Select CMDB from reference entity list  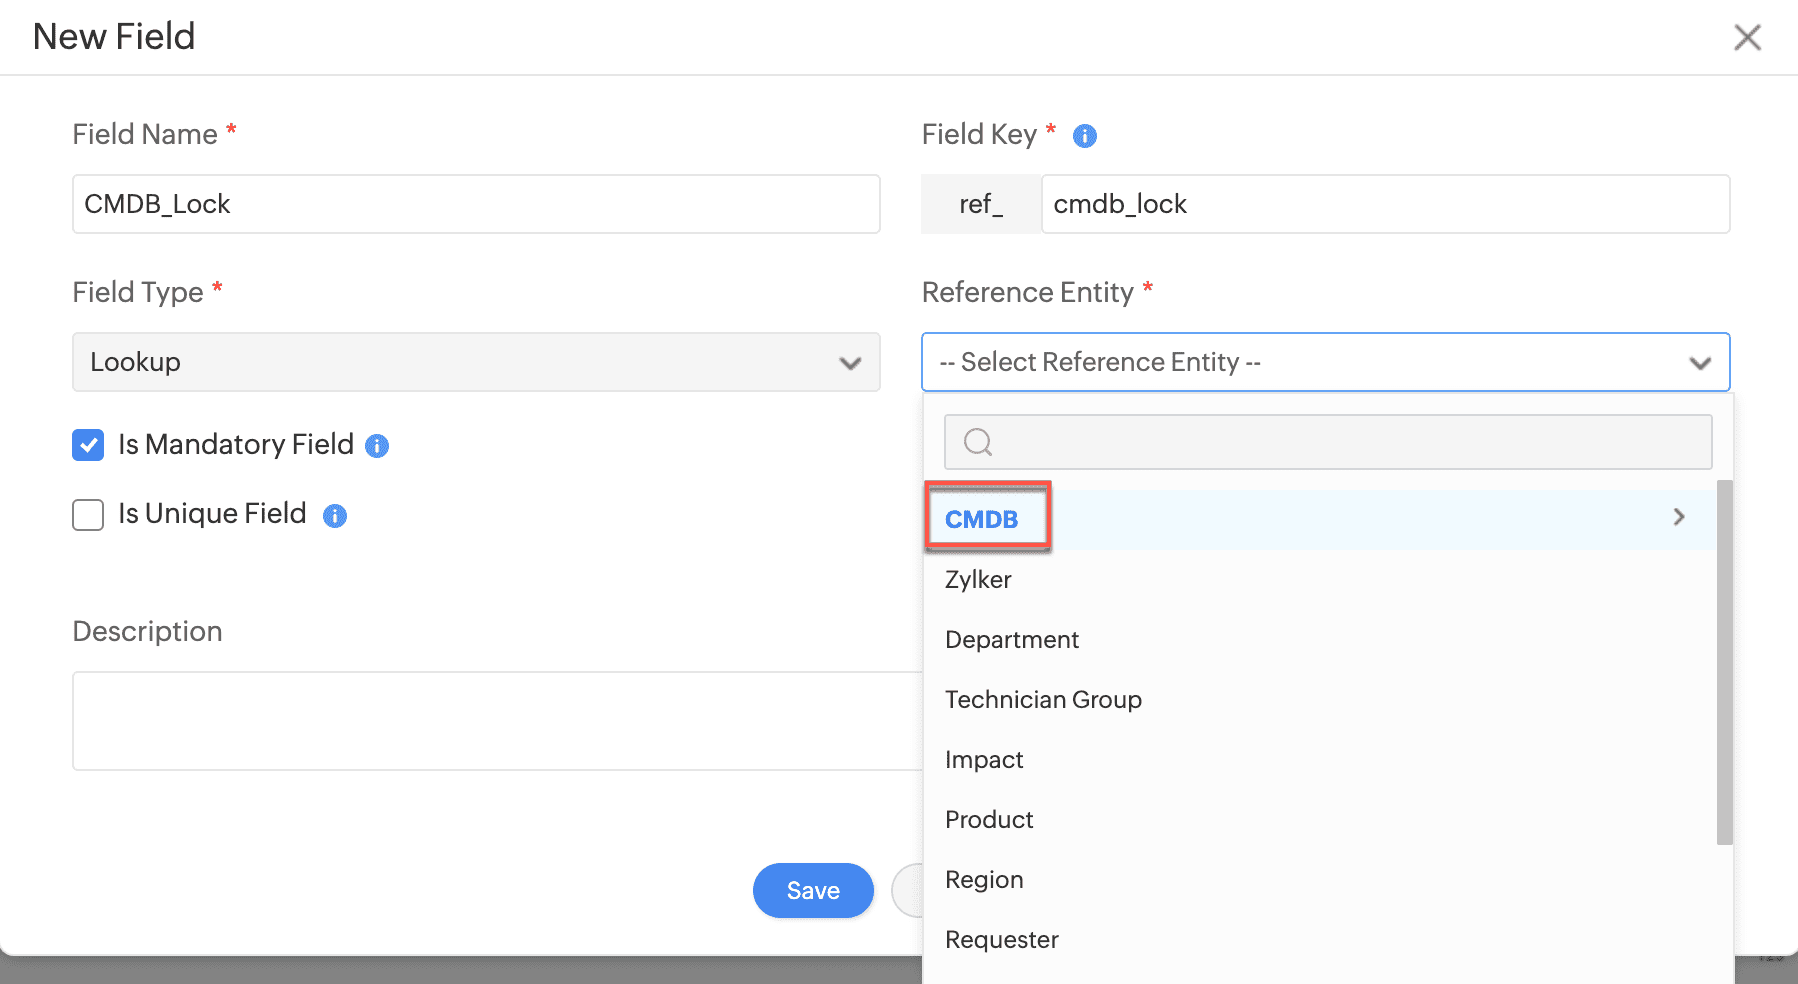point(982,519)
